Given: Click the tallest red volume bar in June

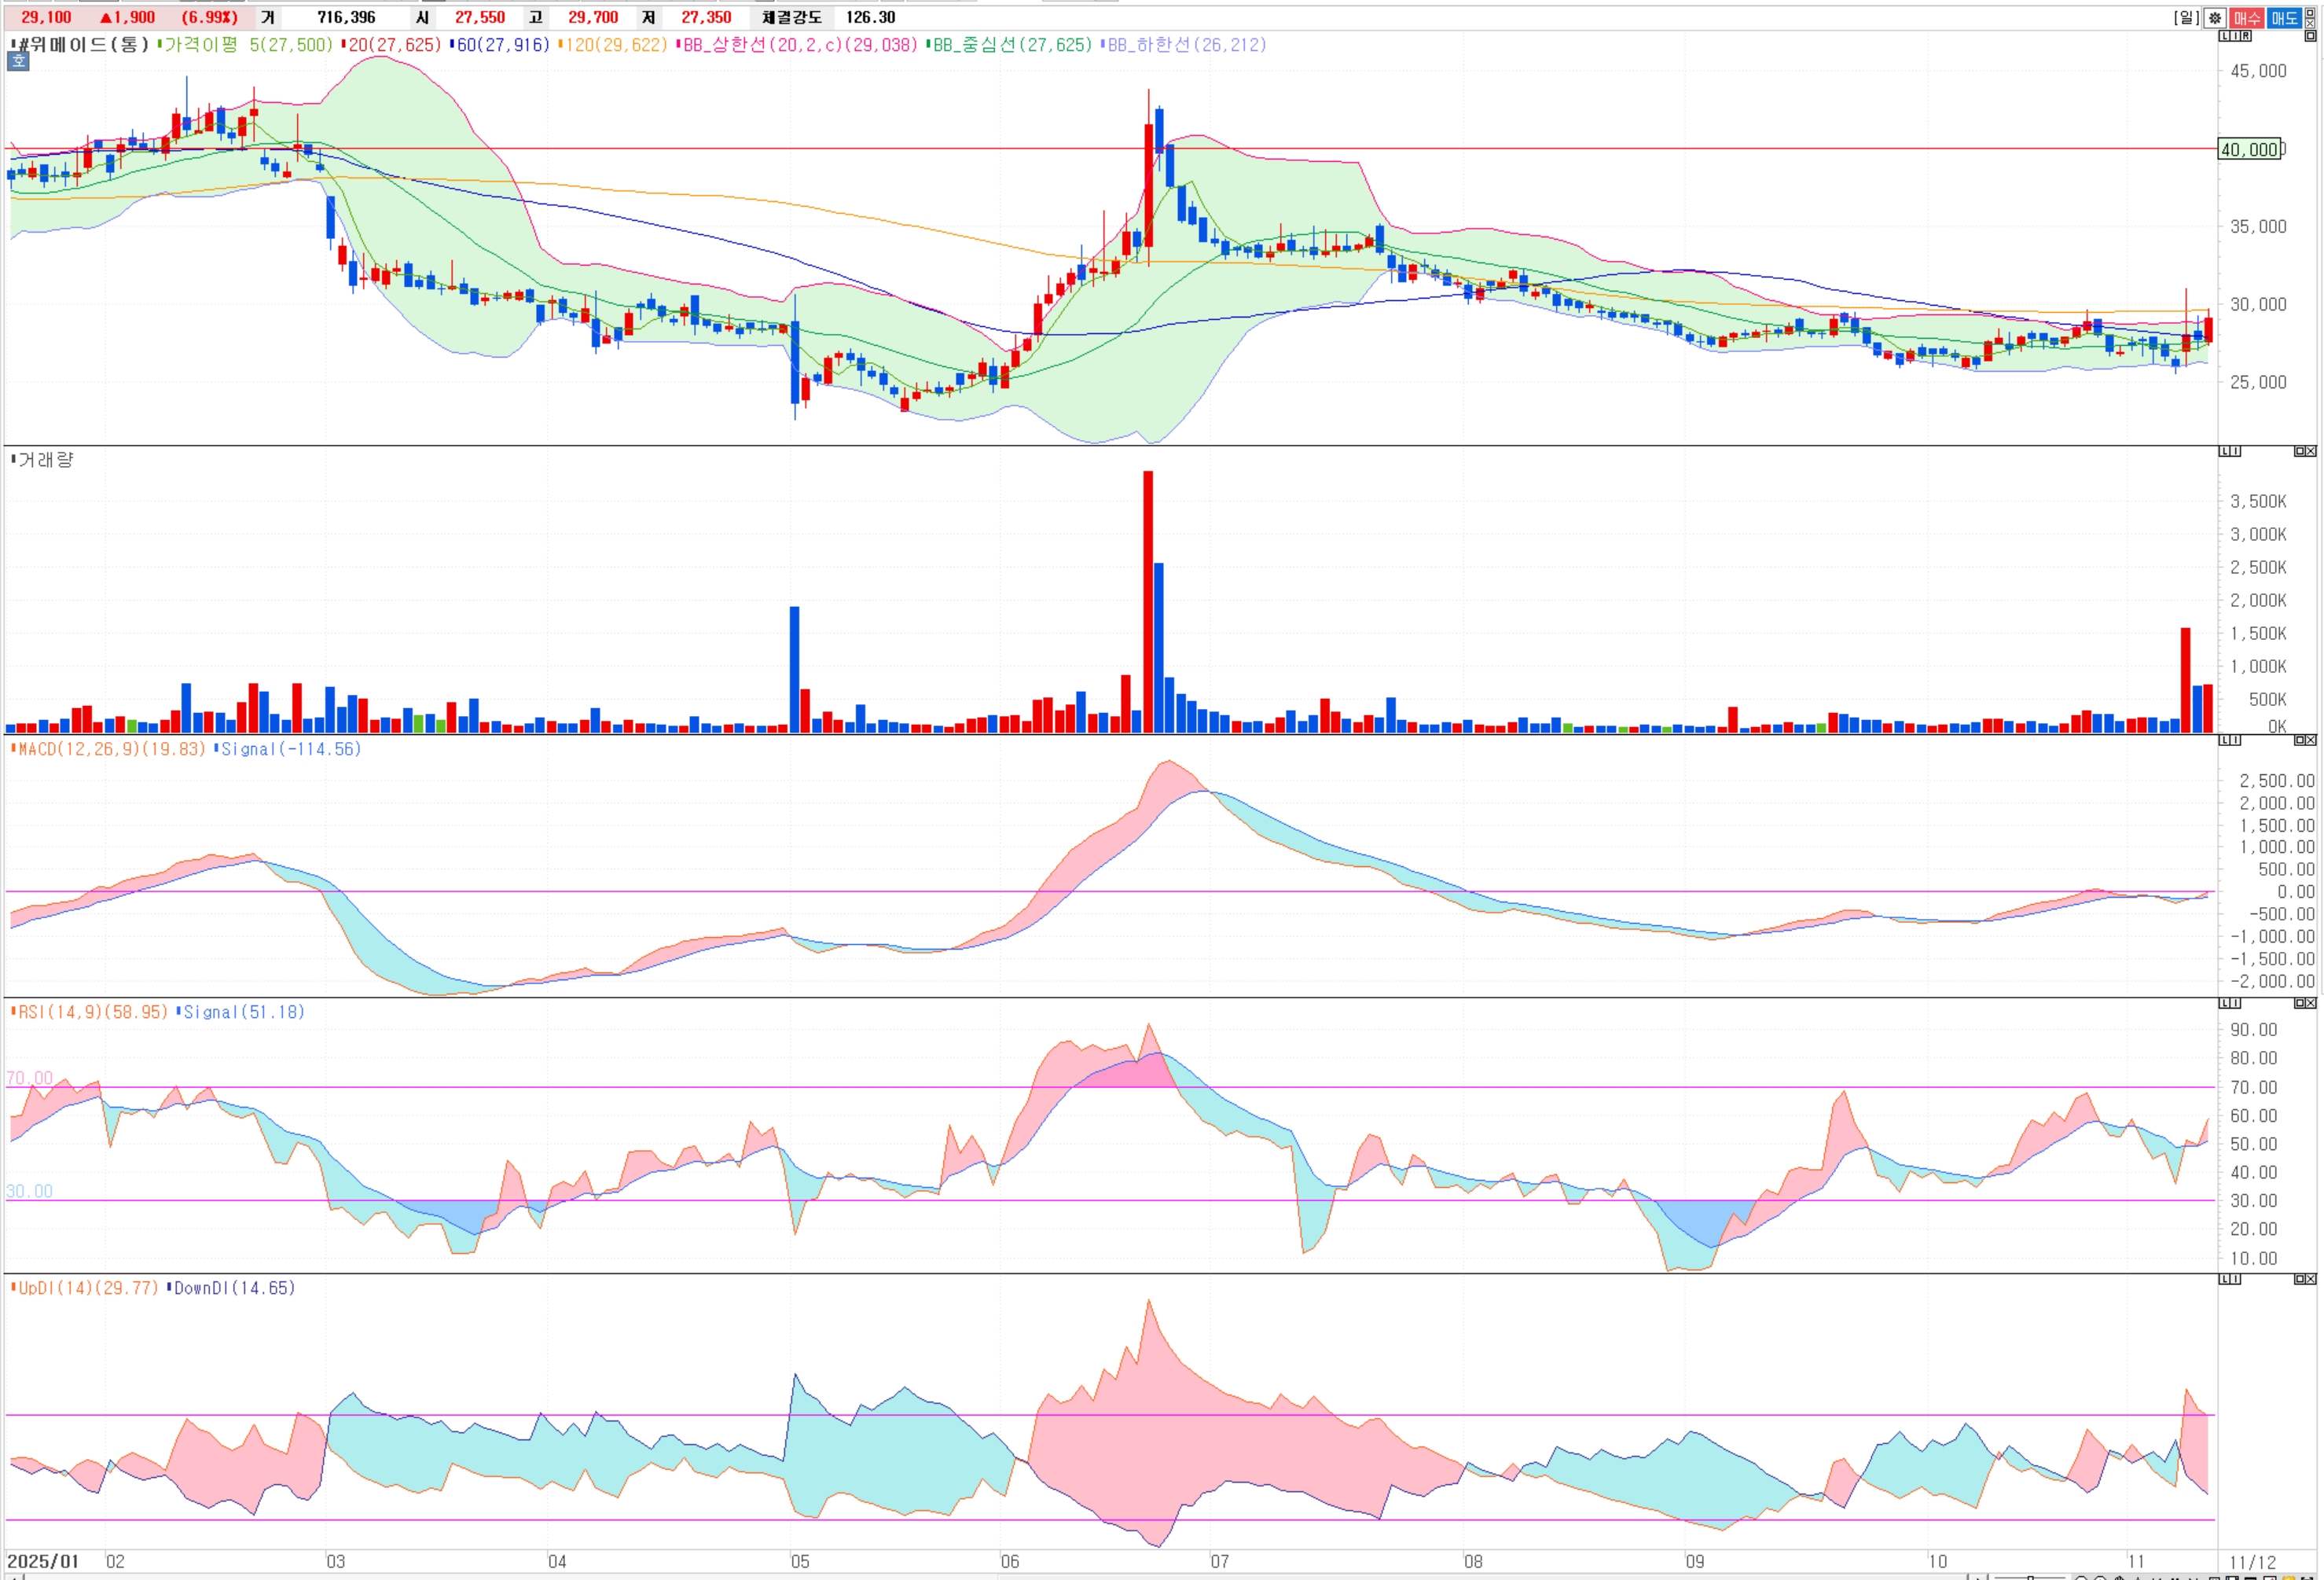Looking at the screenshot, I should pos(1148,600).
